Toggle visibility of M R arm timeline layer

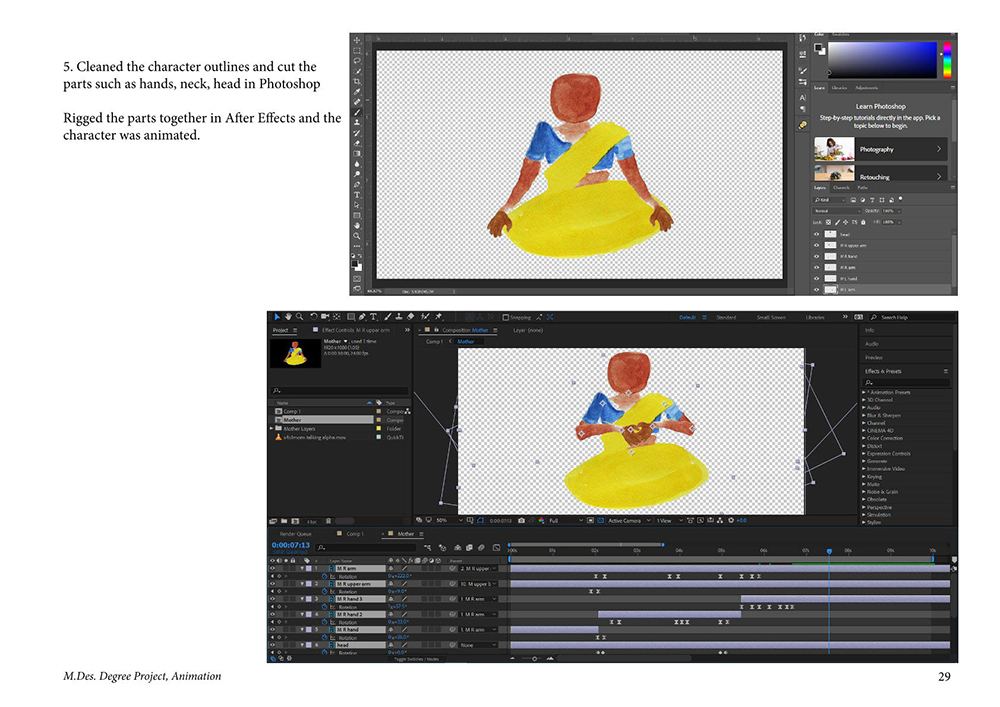(271, 568)
